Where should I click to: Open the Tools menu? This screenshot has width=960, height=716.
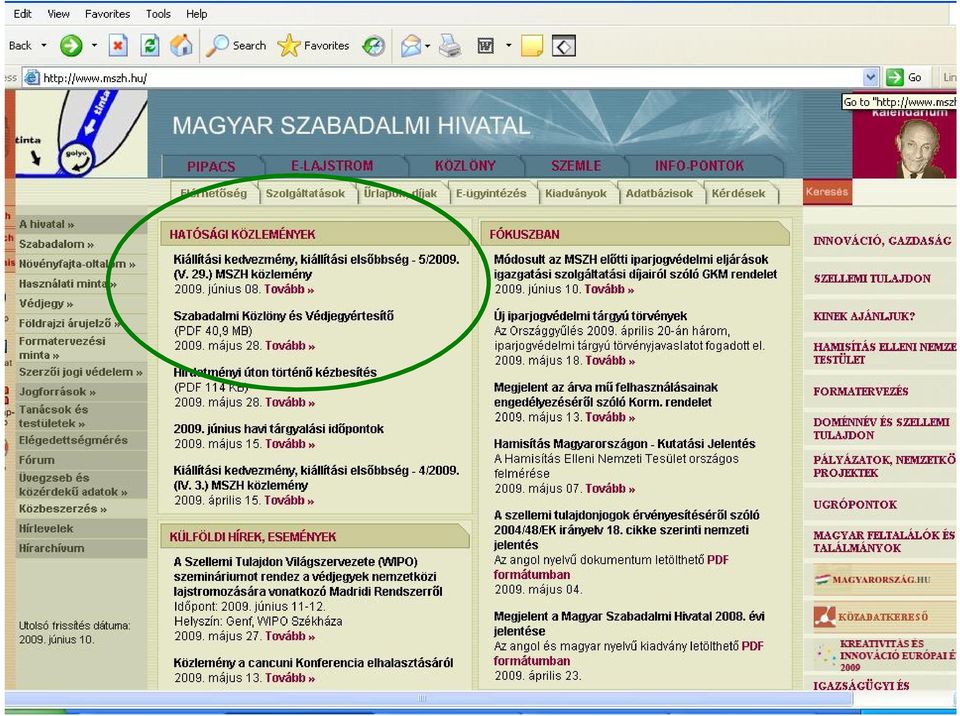coord(158,13)
